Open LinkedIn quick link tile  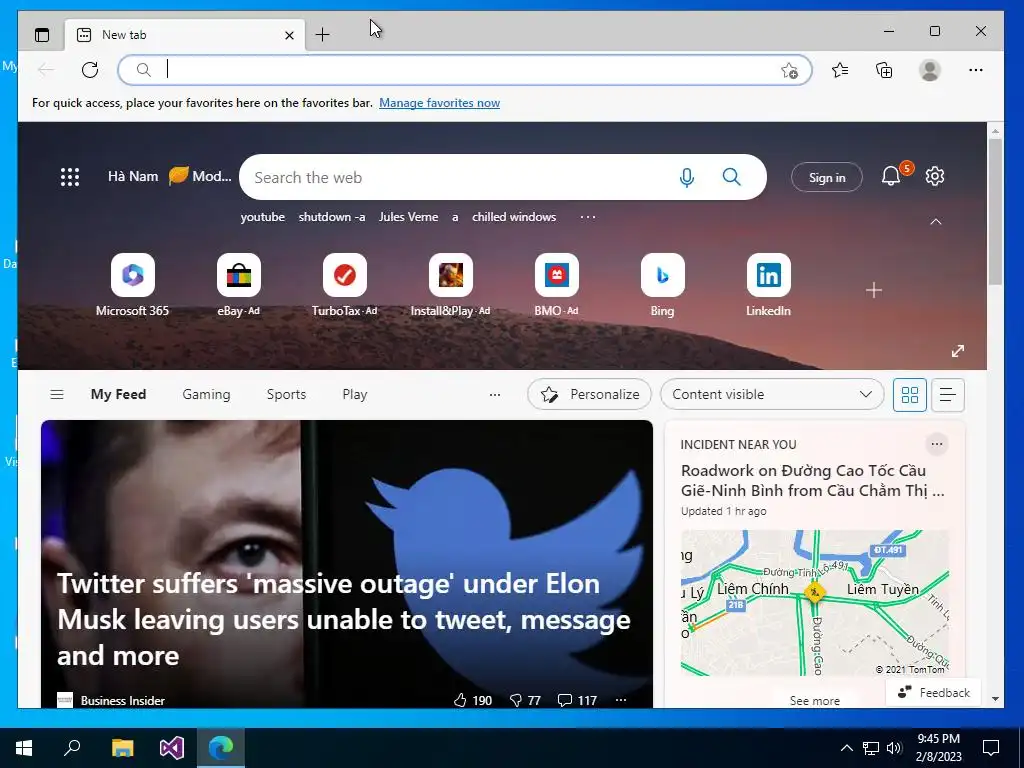click(x=768, y=285)
